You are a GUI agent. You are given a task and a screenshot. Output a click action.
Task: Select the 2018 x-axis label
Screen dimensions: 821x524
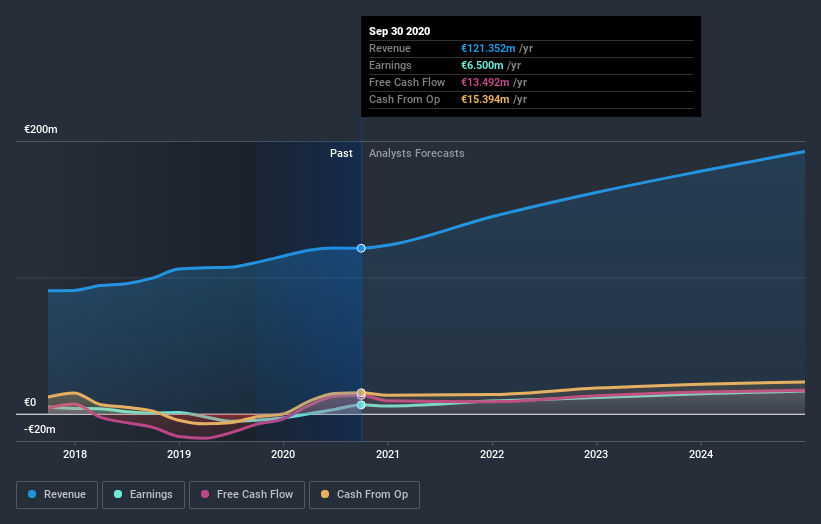75,454
